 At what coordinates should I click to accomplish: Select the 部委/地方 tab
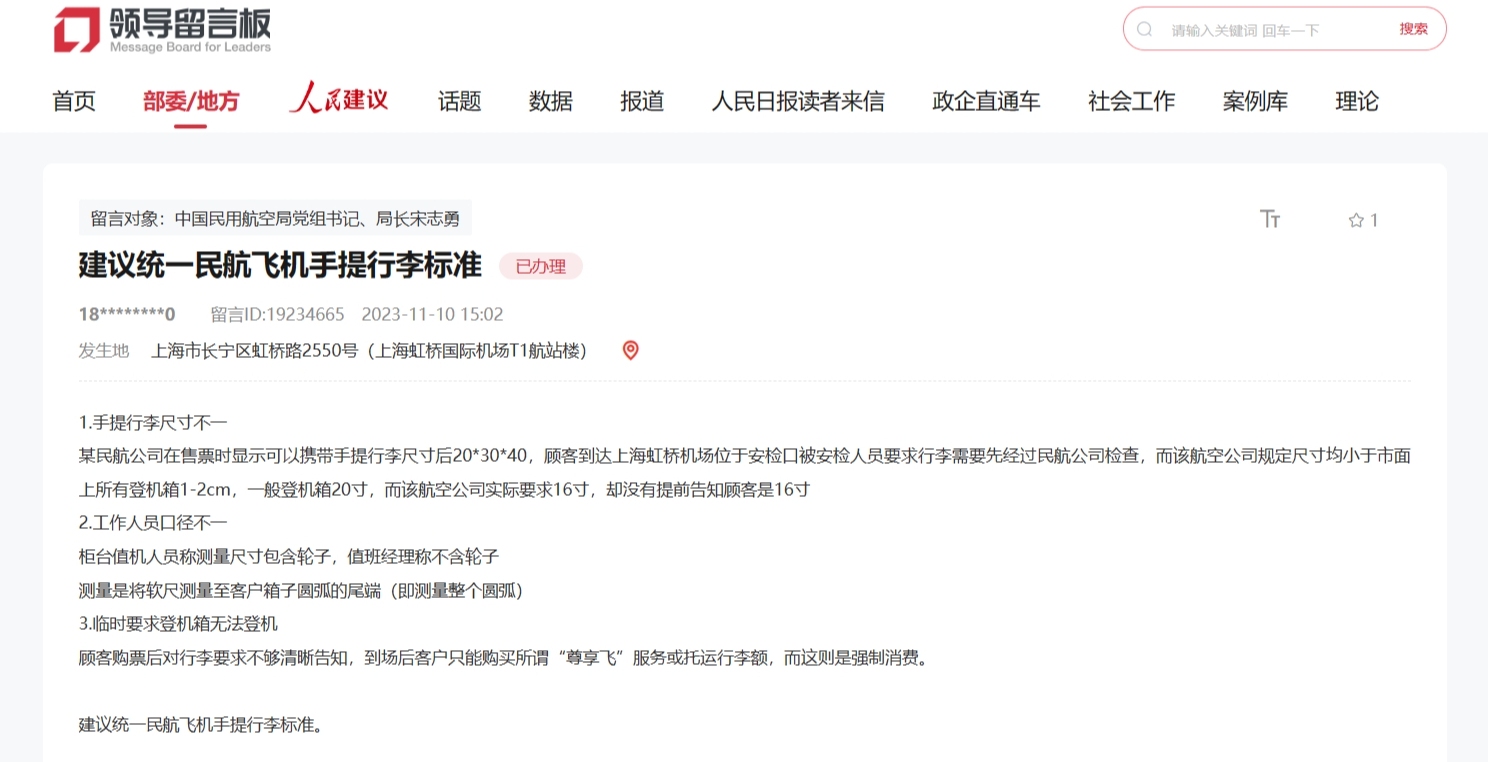click(190, 101)
